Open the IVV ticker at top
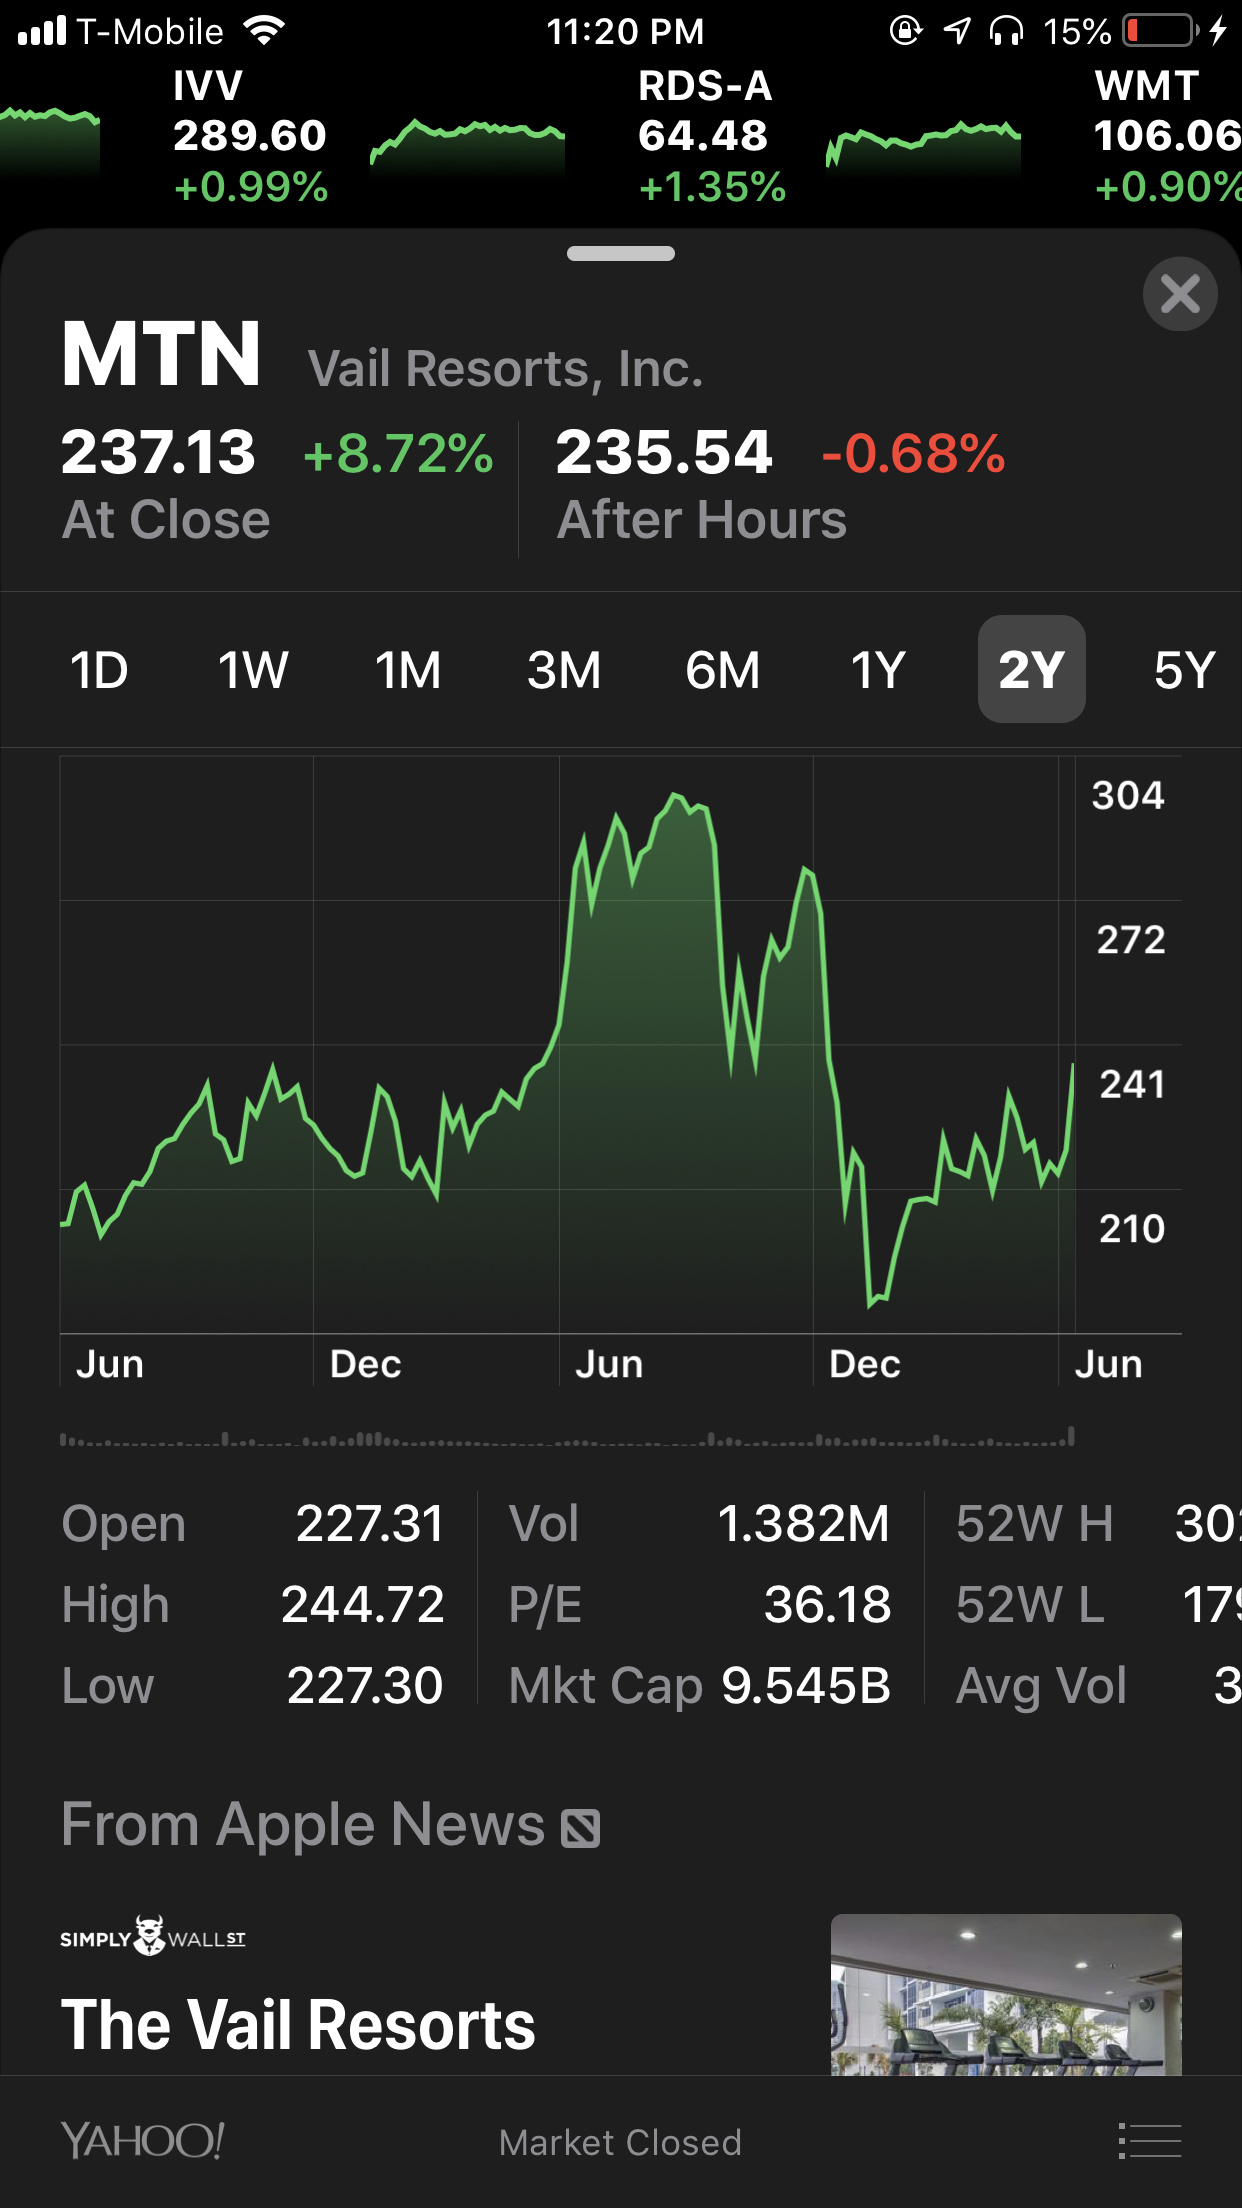 (x=249, y=136)
